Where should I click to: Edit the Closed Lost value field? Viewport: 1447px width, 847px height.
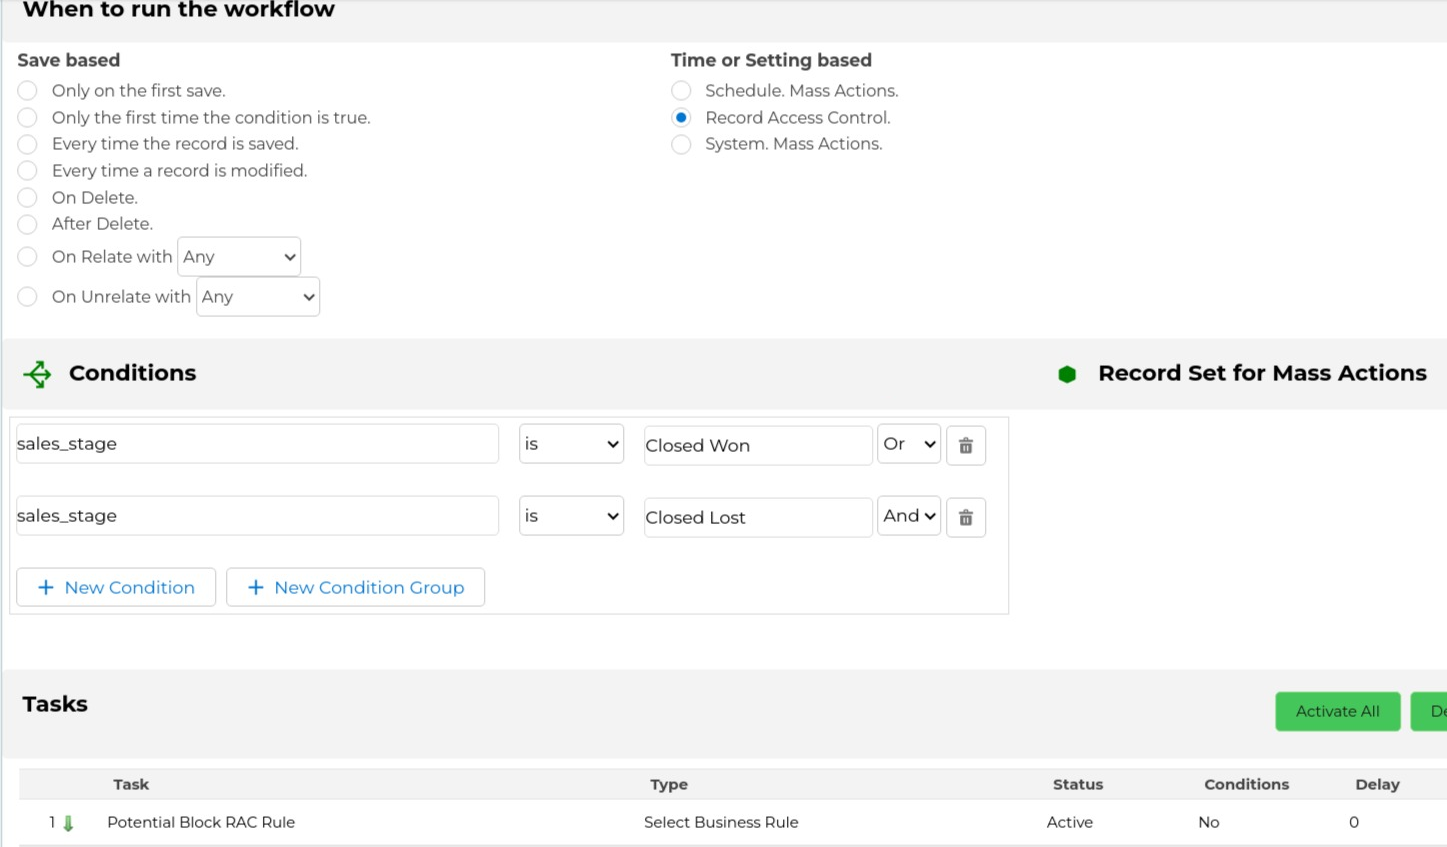[x=758, y=518]
